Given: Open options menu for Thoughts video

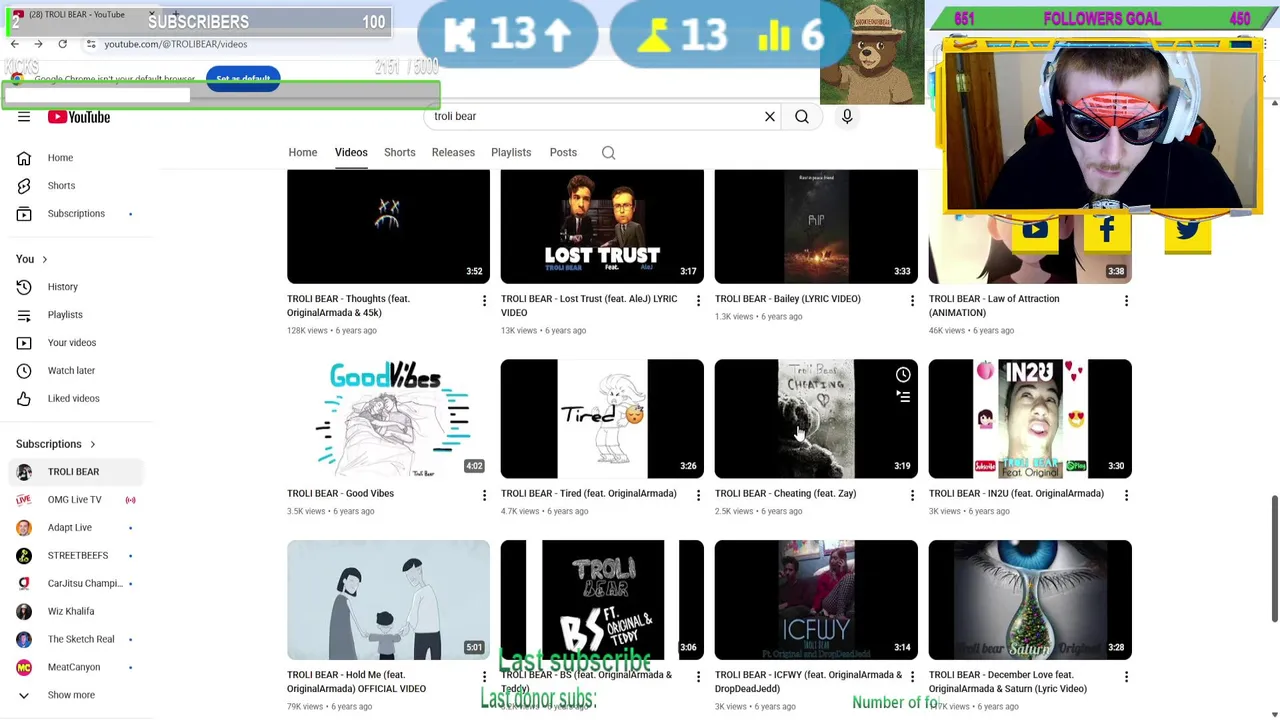Looking at the screenshot, I should 484,300.
